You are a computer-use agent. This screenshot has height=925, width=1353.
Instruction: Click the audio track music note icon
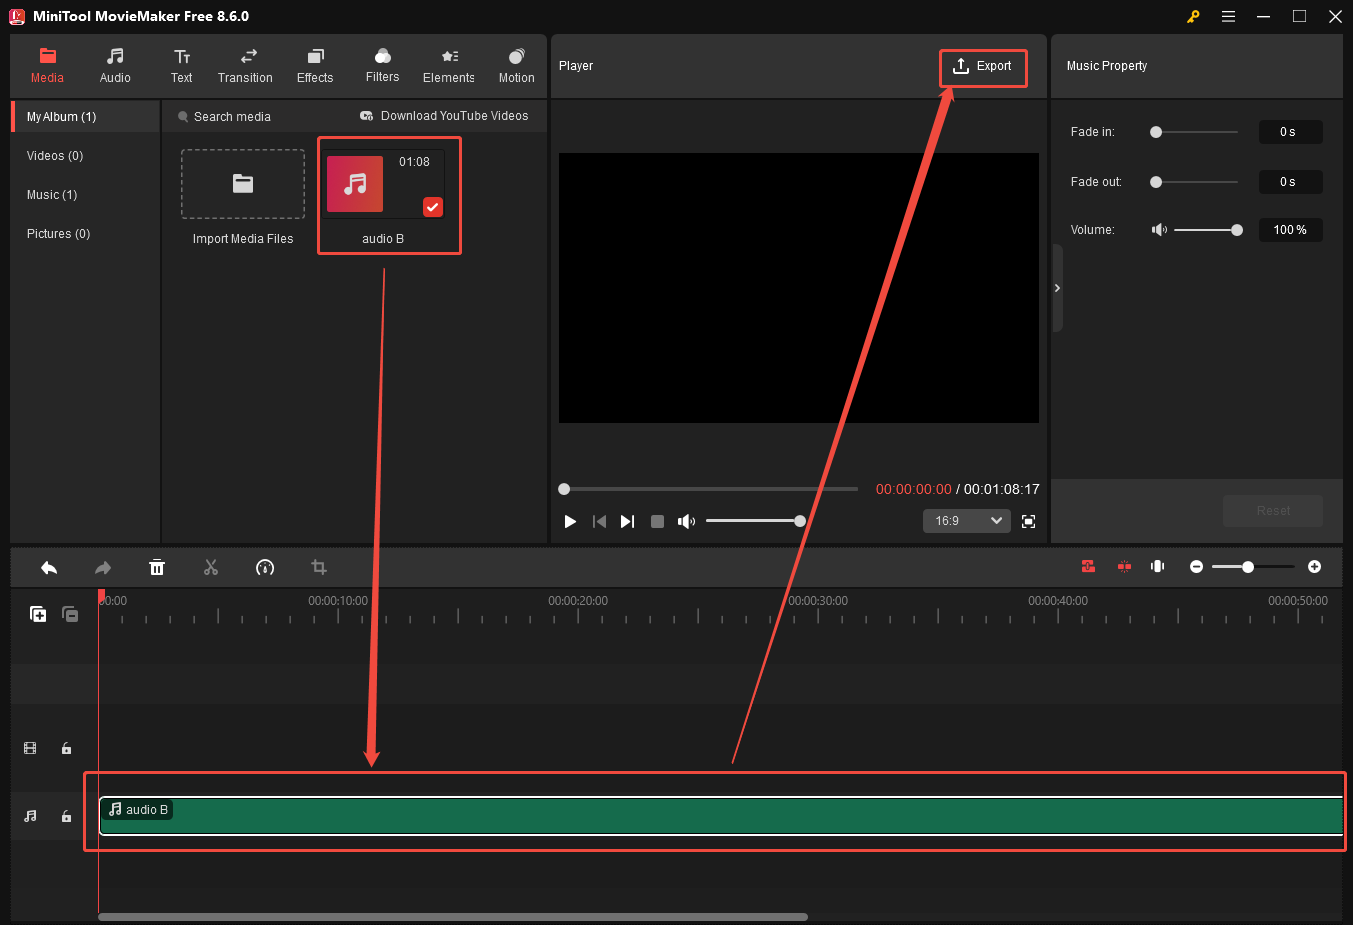30,816
